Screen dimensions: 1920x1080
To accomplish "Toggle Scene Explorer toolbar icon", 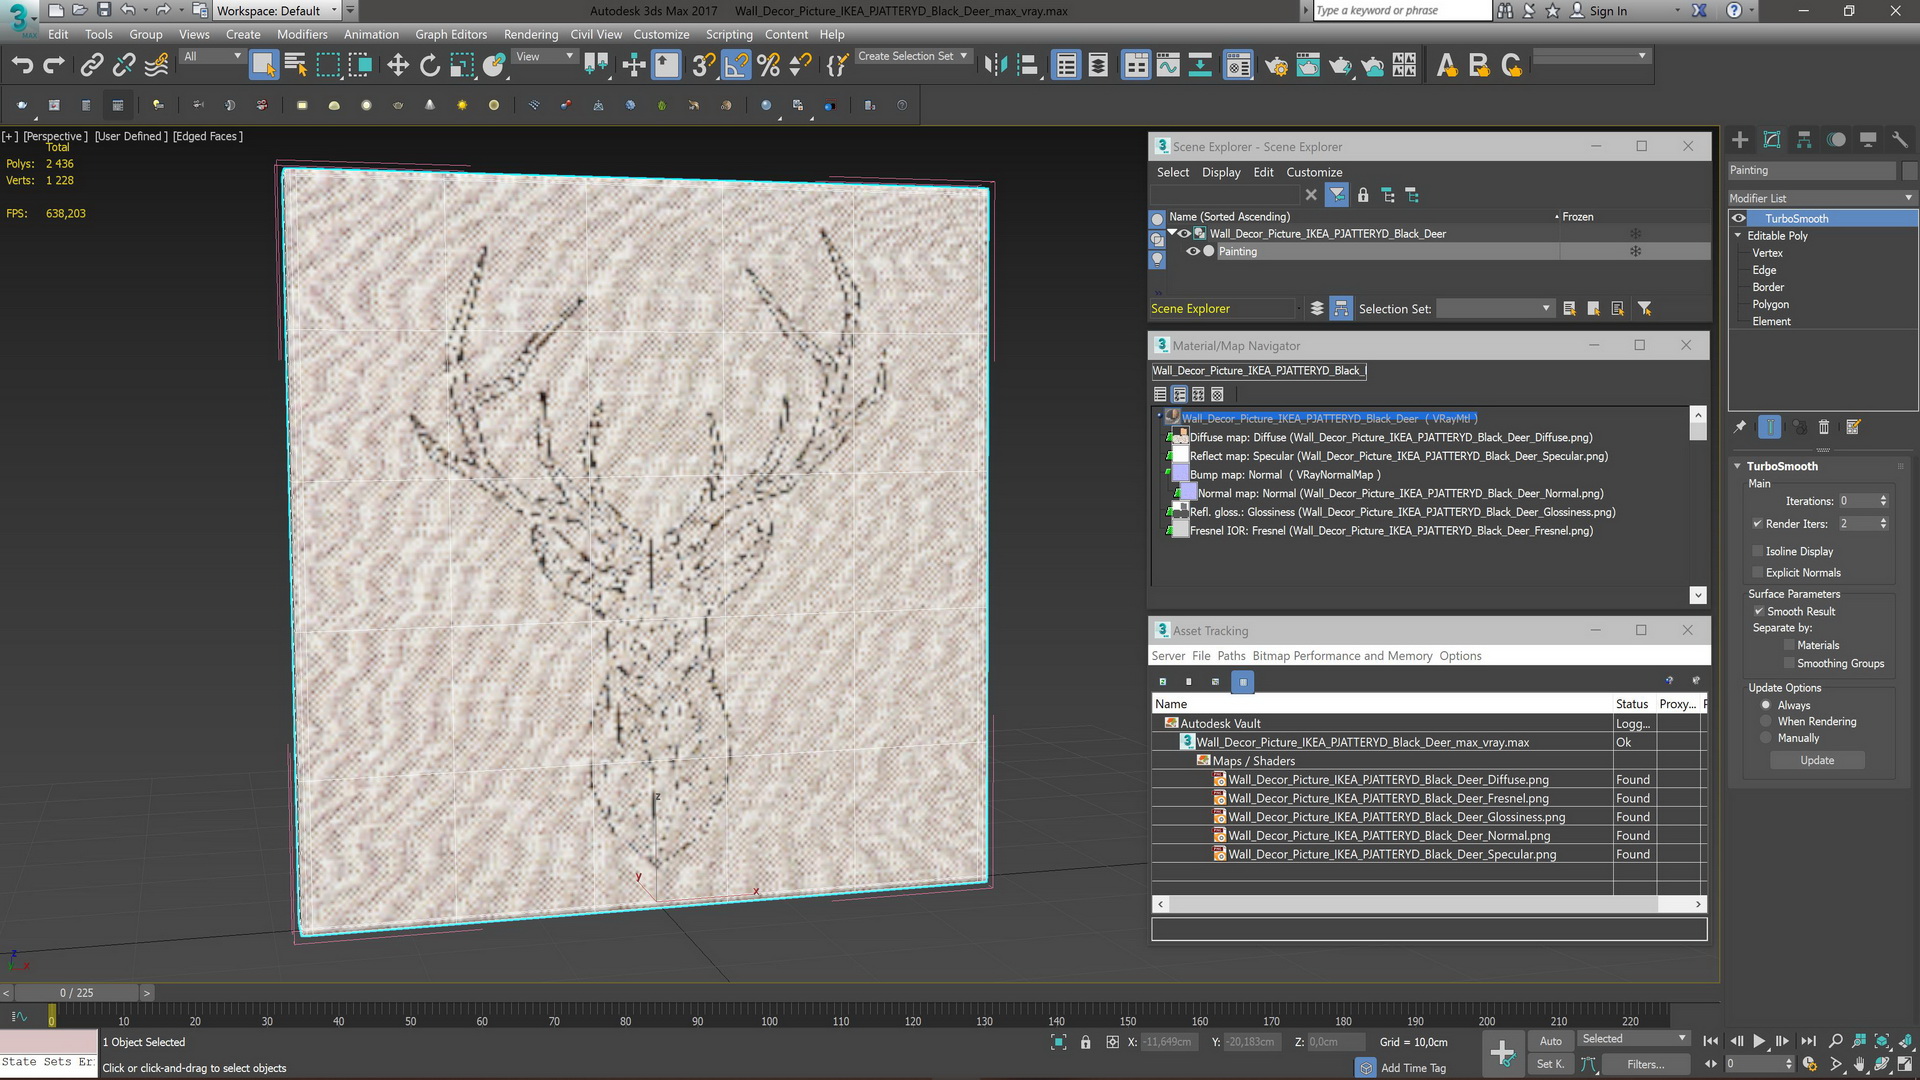I will click(x=1066, y=66).
